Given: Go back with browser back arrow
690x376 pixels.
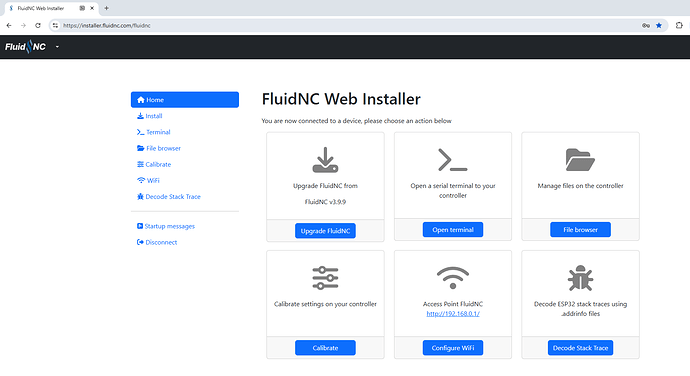Looking at the screenshot, I should point(9,26).
